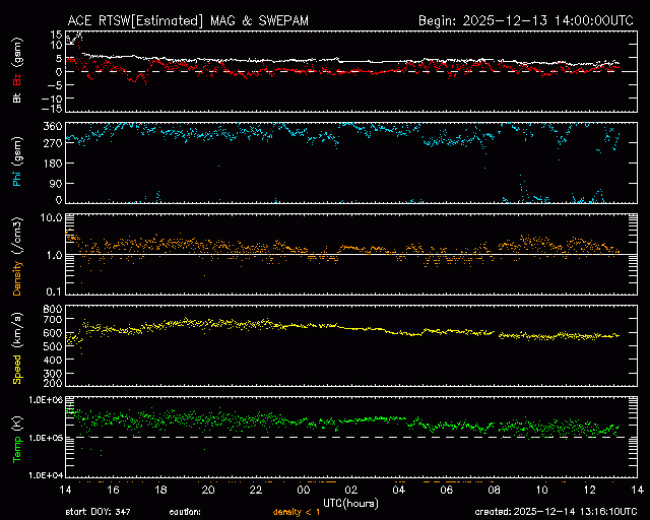Click the 'caution:' footer label
Screen dimensions: 650x520
pyautogui.click(x=185, y=512)
